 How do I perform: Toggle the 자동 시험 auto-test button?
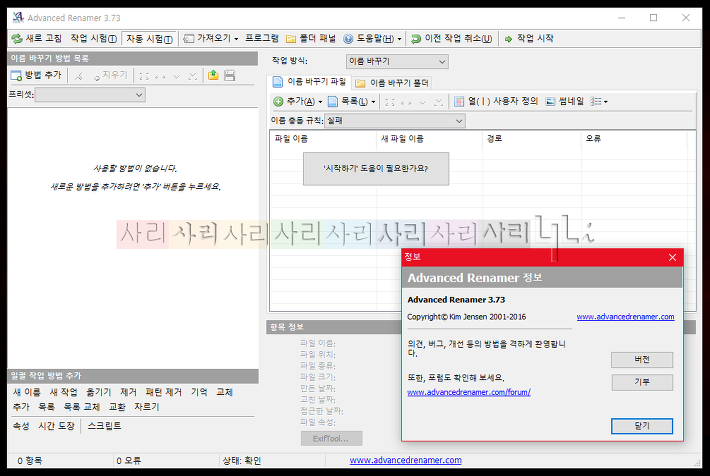coord(149,38)
